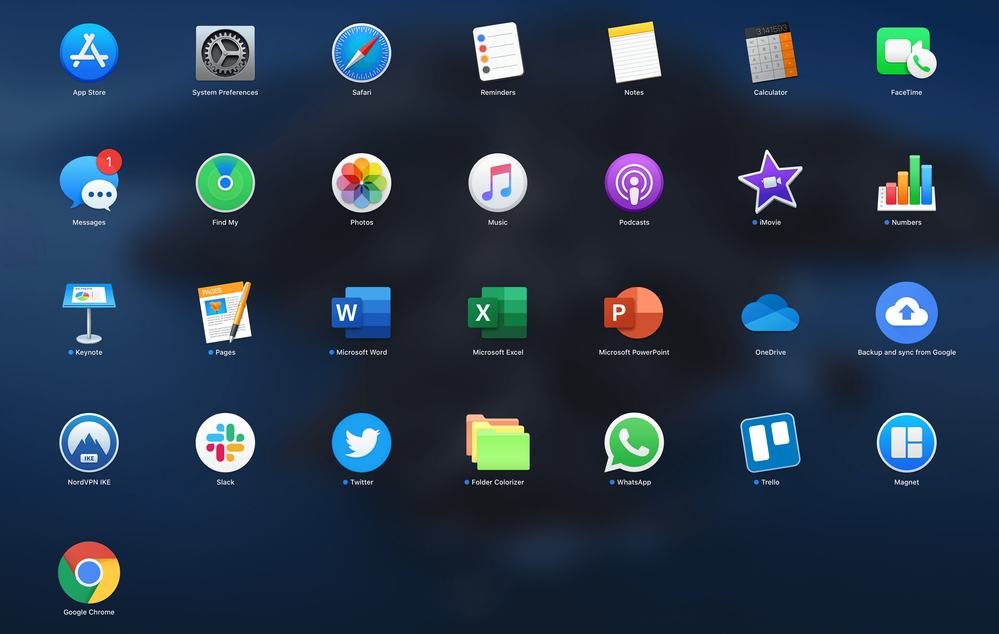This screenshot has width=999, height=634.
Task: Launch the Calculator app
Action: point(770,53)
